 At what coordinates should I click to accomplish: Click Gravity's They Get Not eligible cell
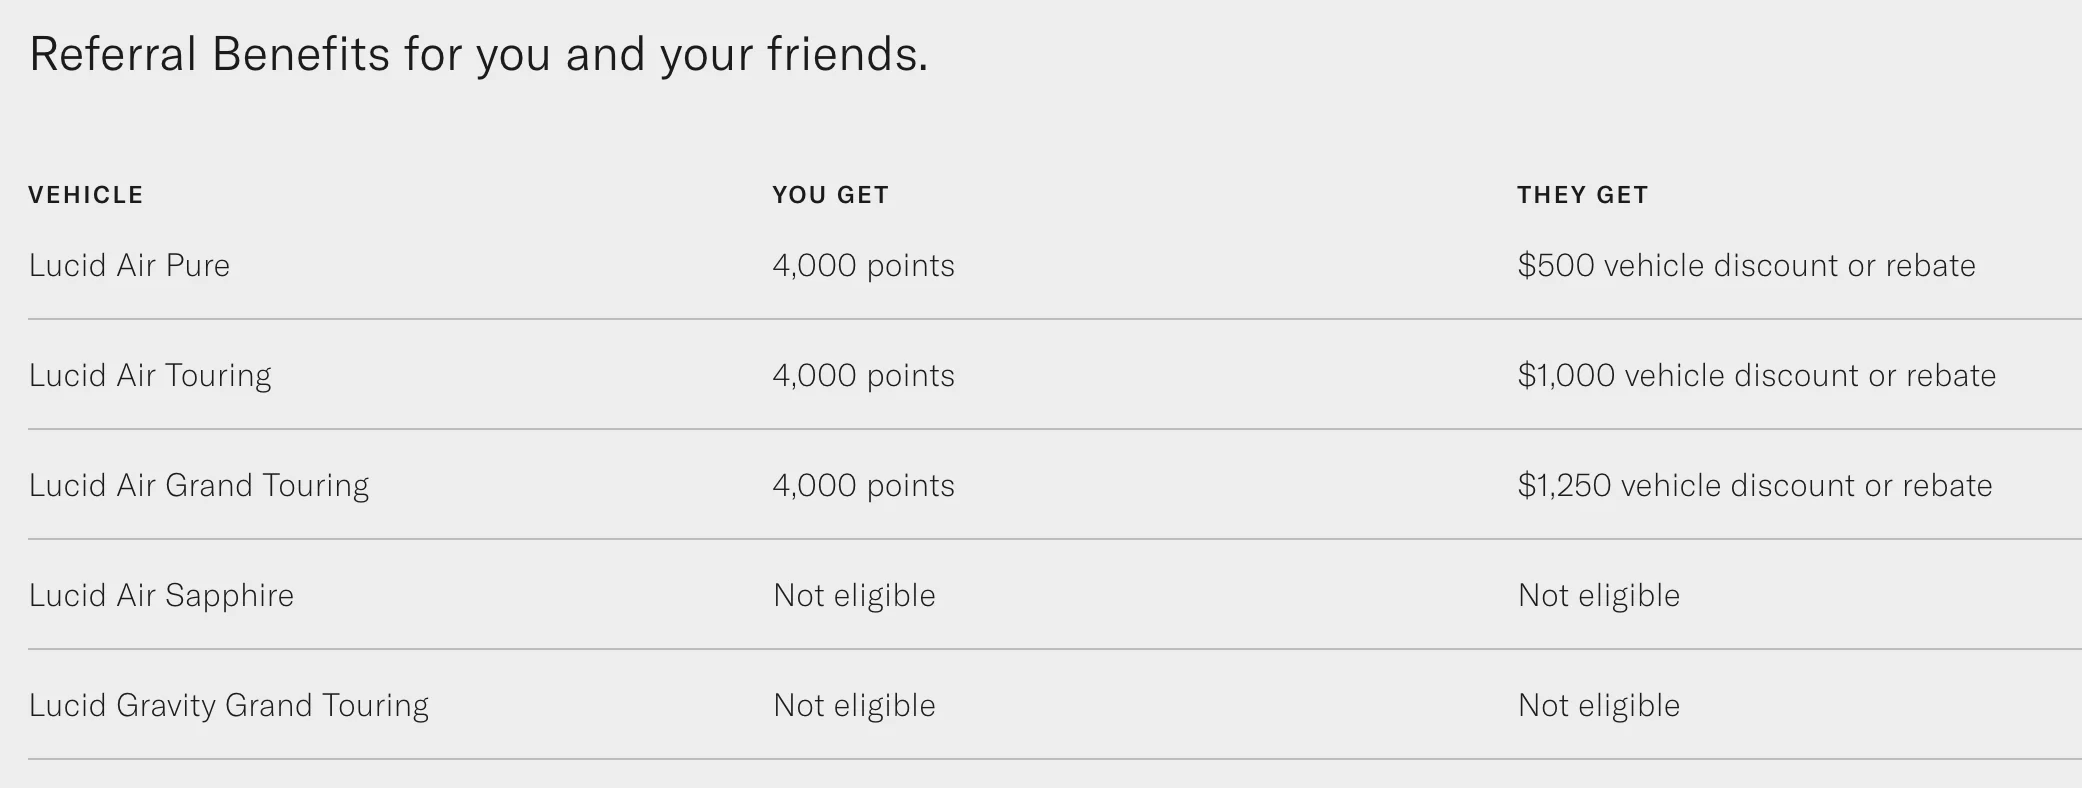point(1599,705)
